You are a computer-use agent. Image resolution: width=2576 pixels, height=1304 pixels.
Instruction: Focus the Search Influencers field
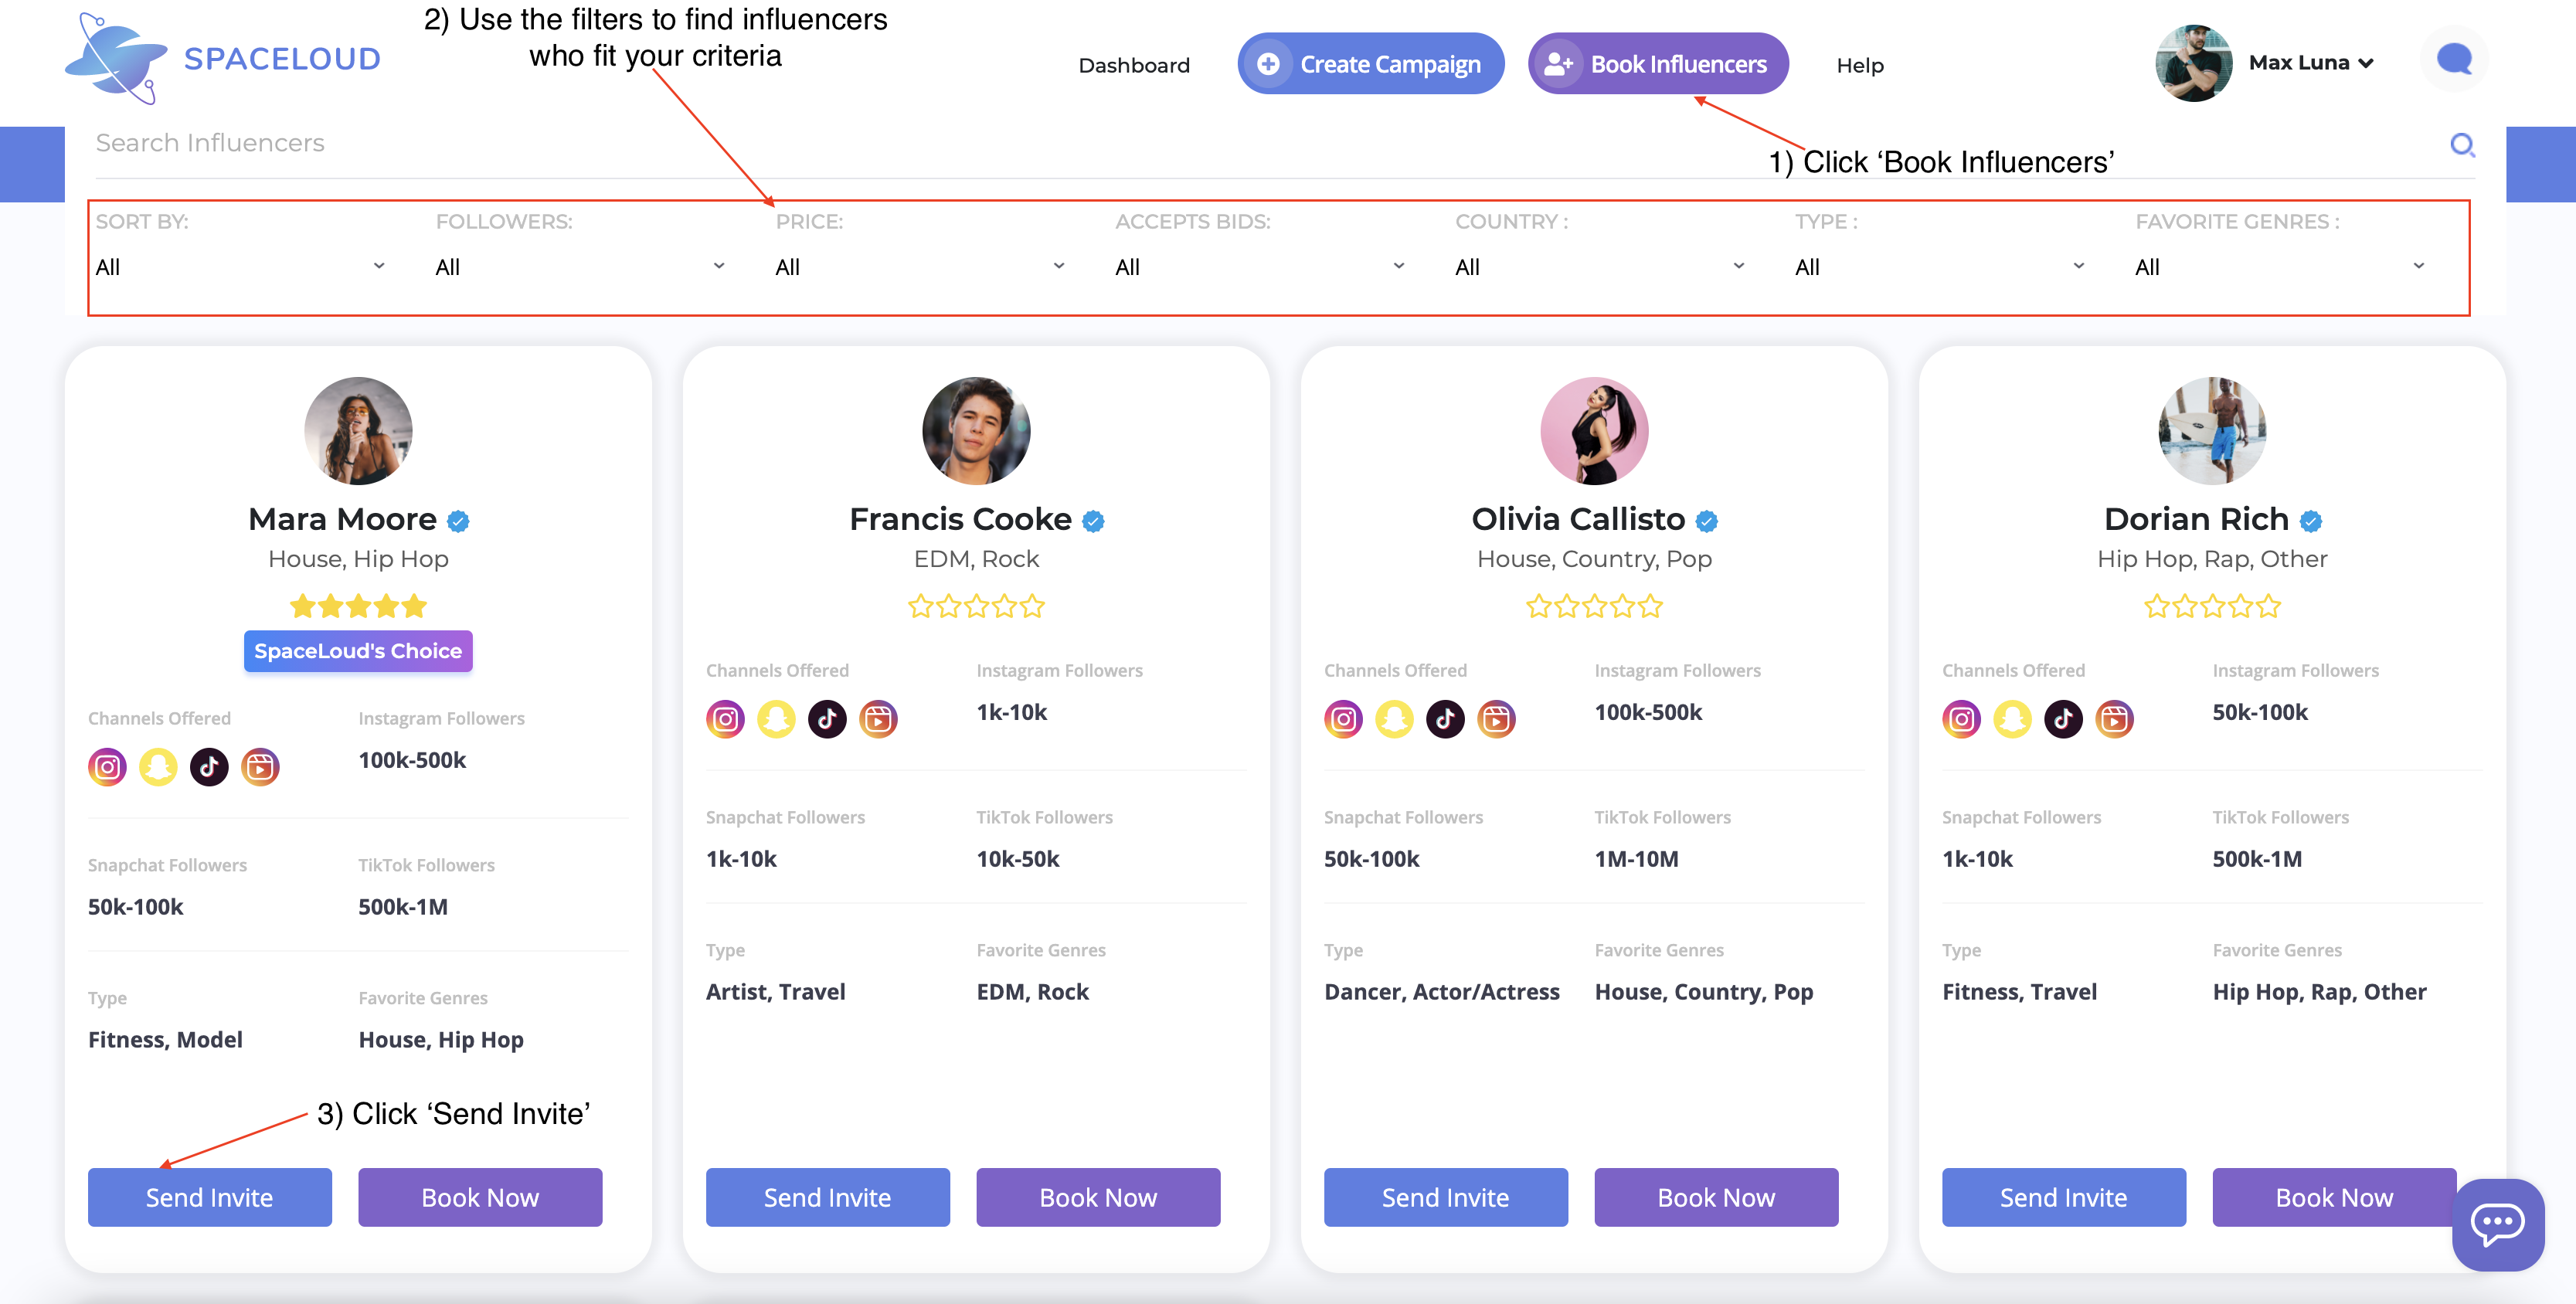pyautogui.click(x=1260, y=143)
